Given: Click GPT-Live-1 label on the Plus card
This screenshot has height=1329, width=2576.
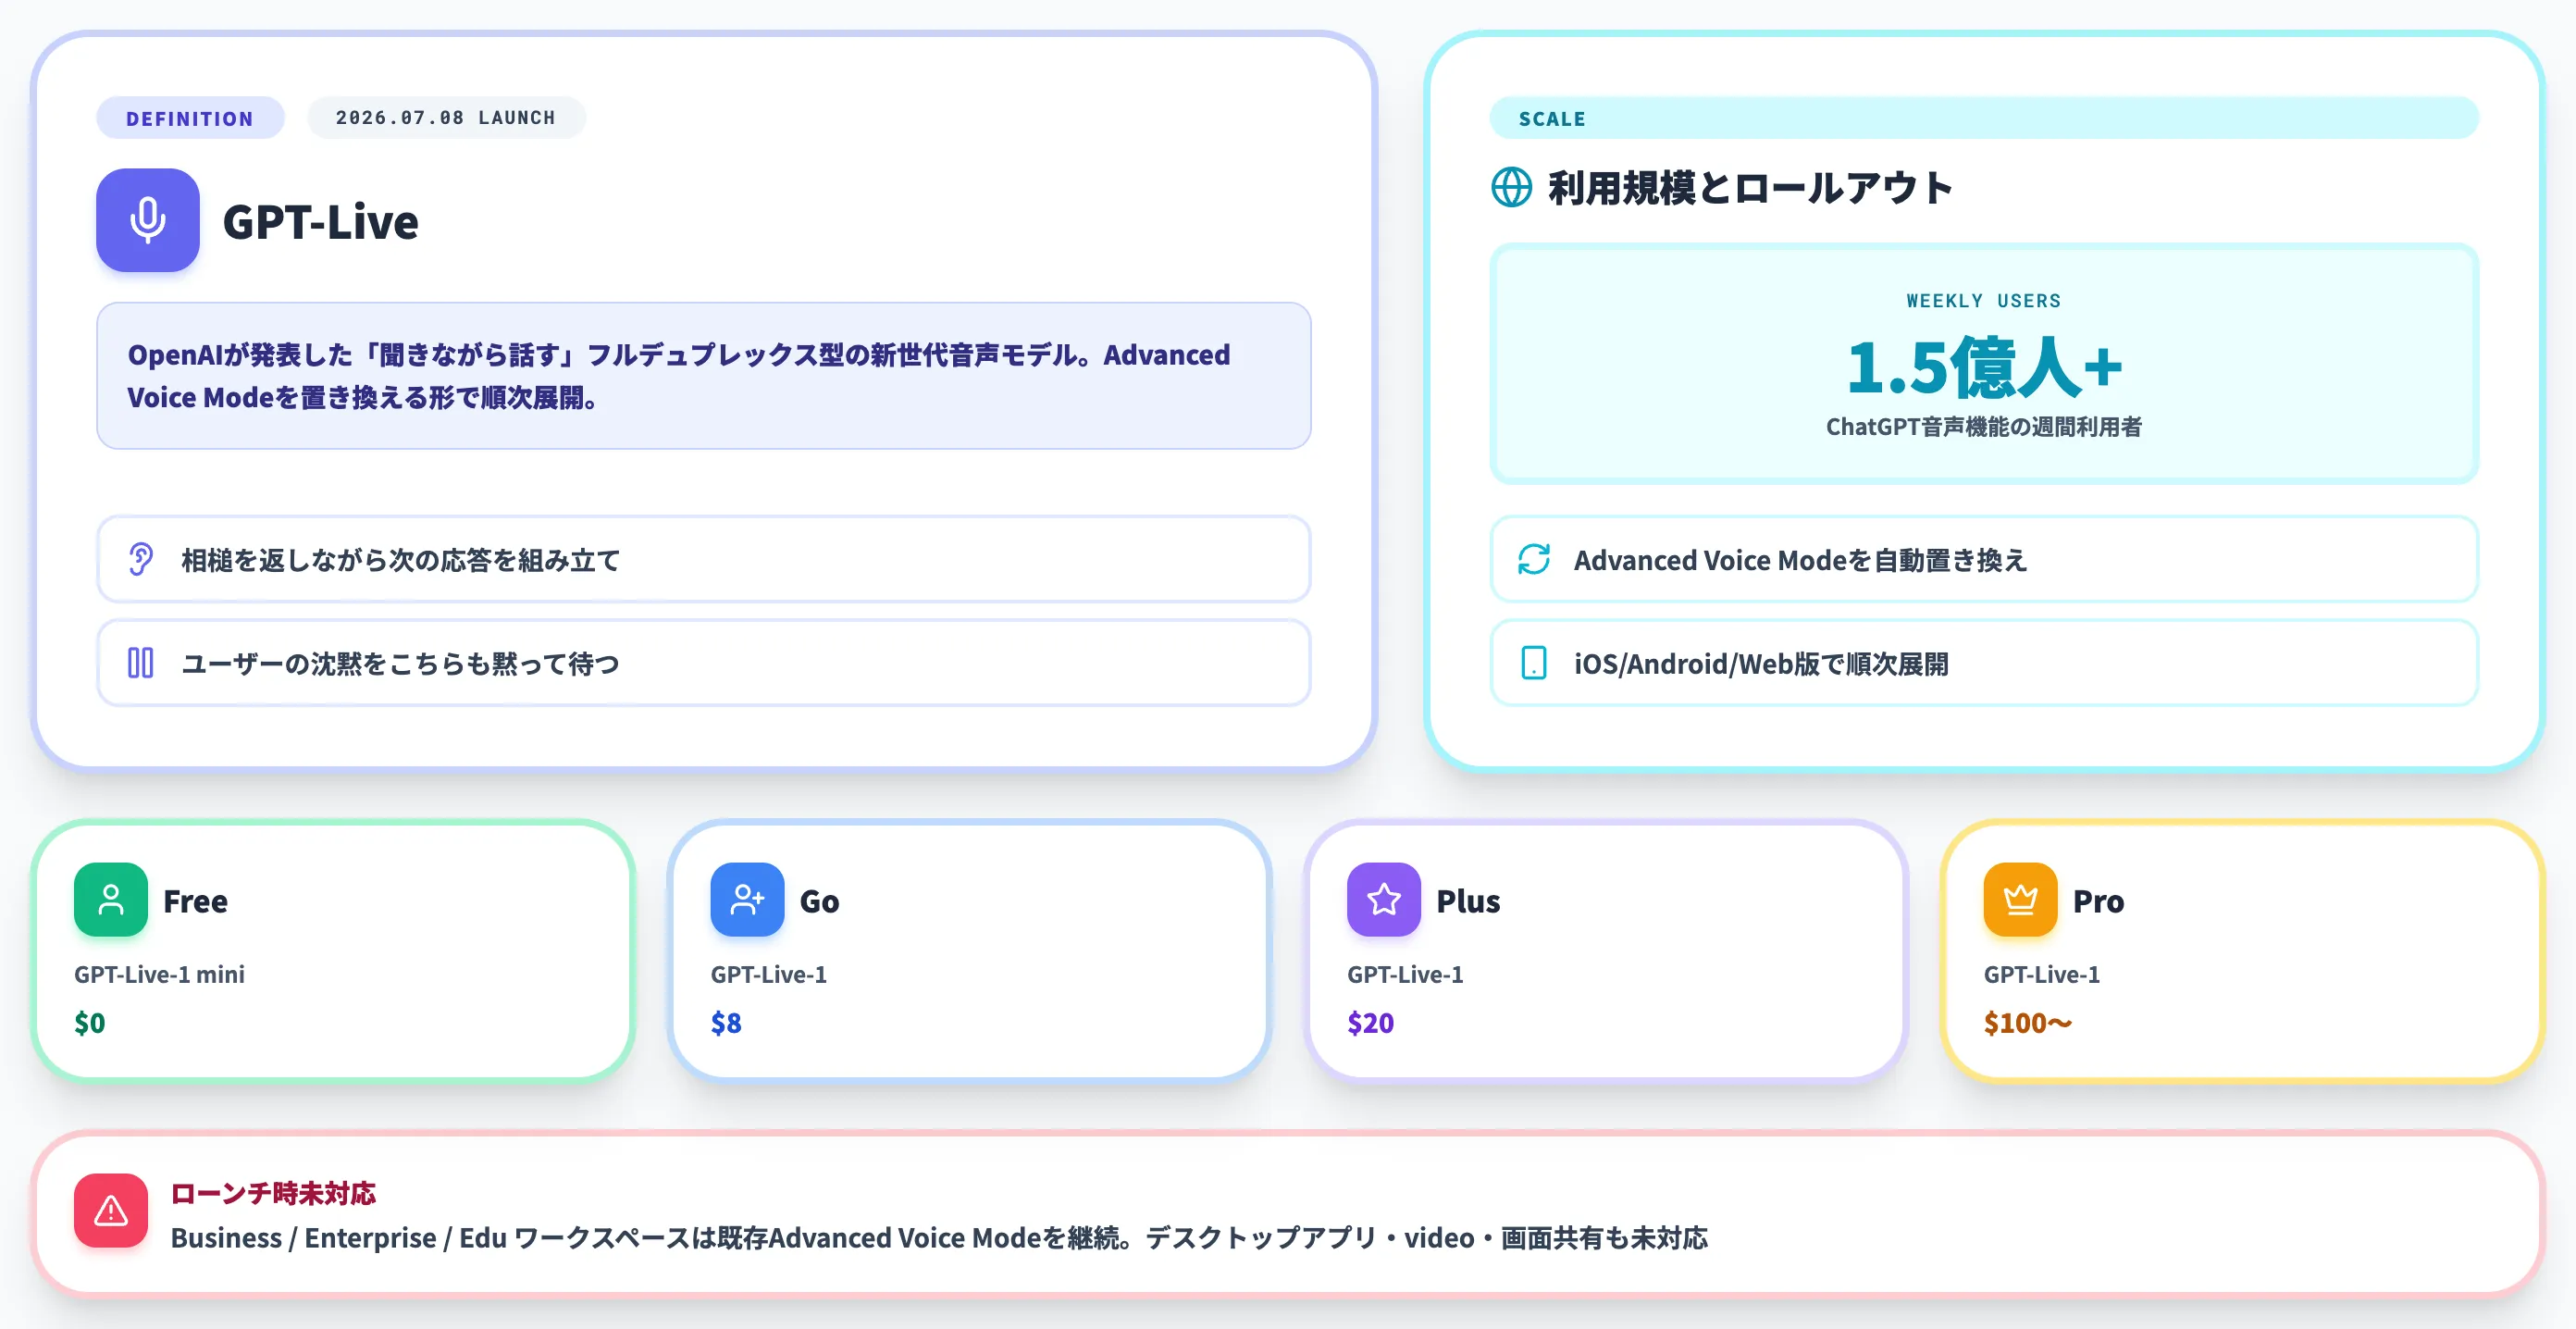Looking at the screenshot, I should point(1405,974).
